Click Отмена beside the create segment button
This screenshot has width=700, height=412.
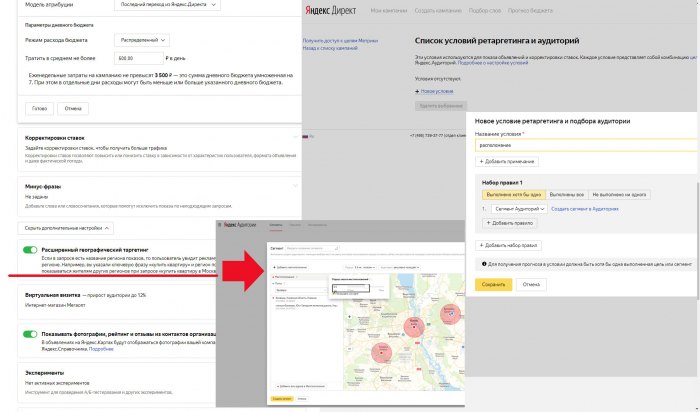302,399
